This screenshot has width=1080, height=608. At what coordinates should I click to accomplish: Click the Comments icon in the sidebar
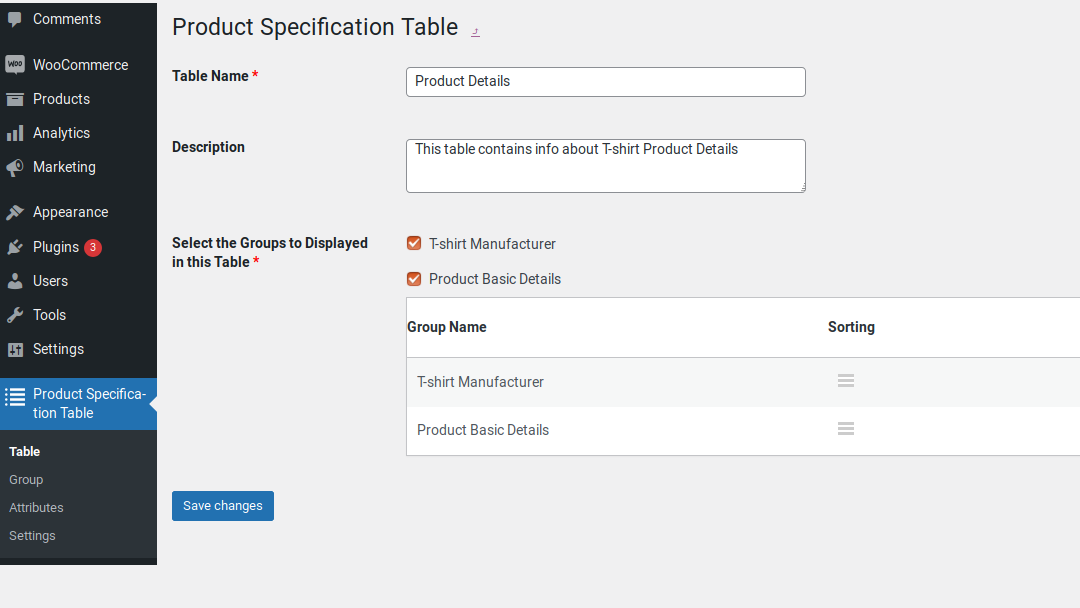(14, 18)
